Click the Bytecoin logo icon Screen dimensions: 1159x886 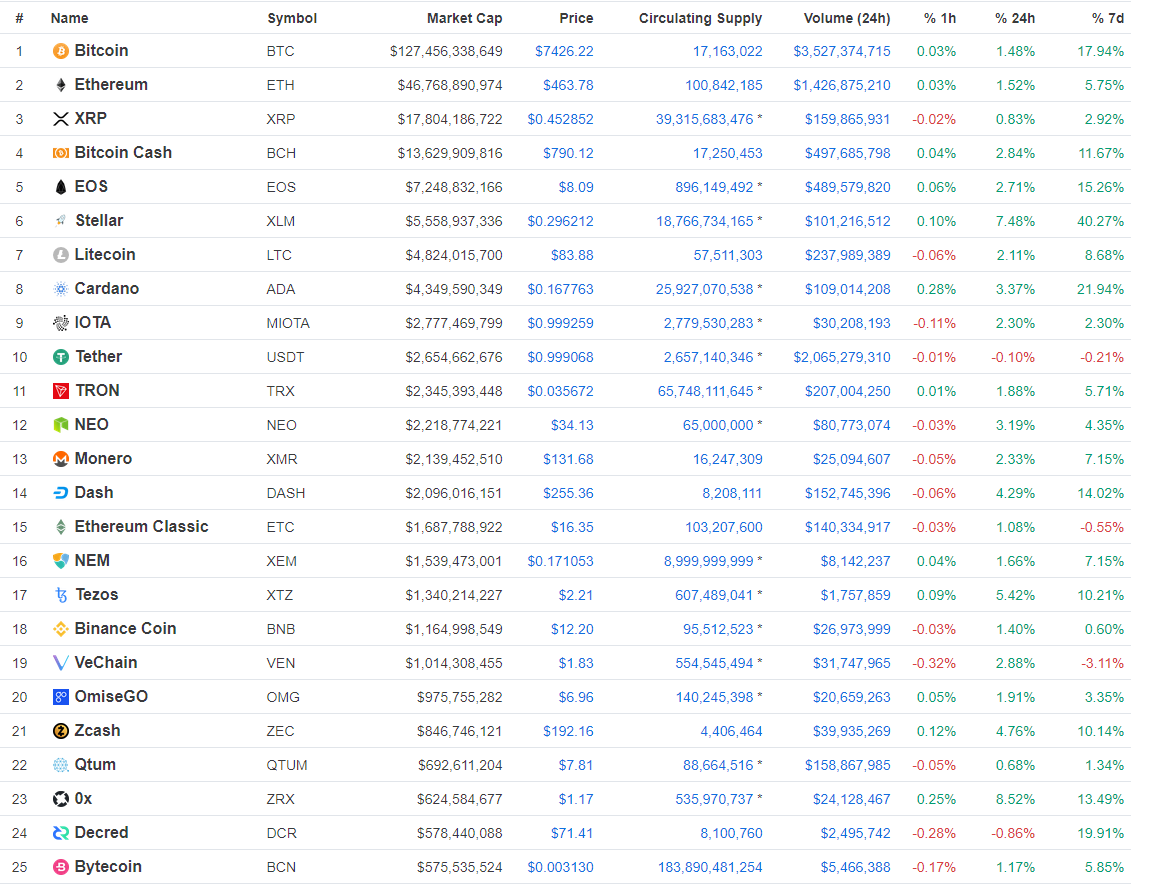(x=61, y=867)
